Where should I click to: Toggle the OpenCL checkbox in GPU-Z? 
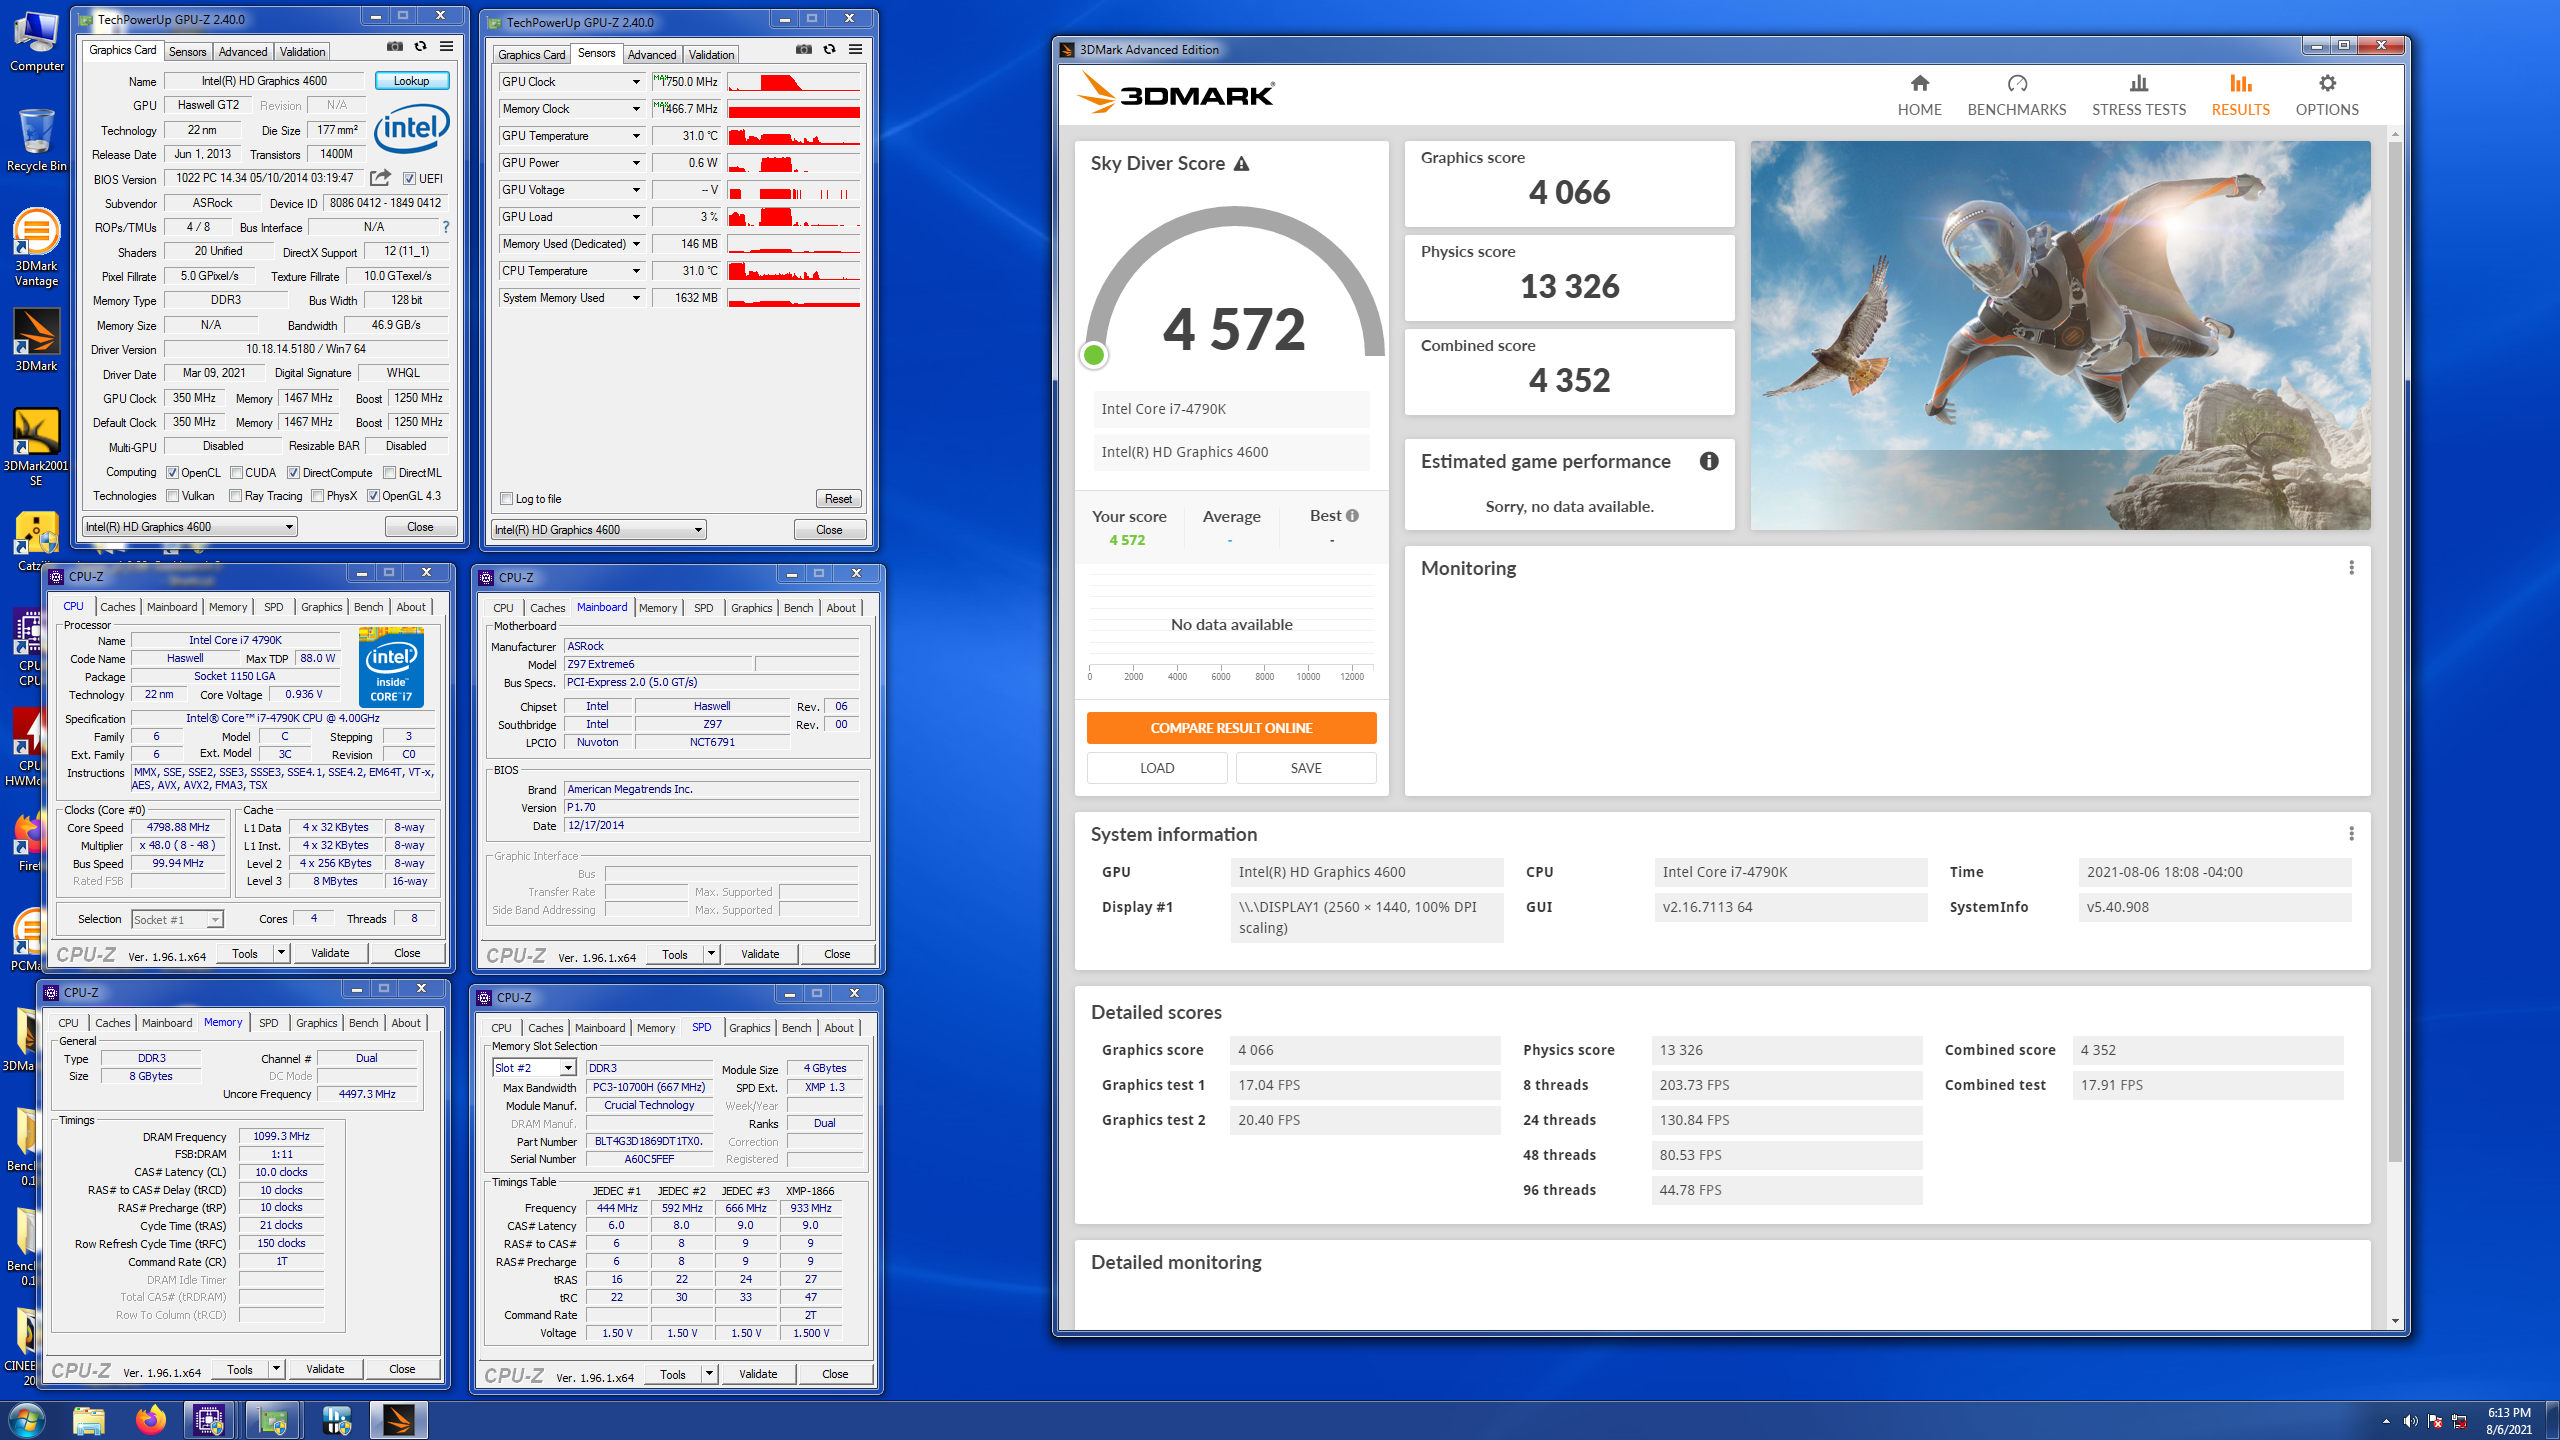coord(172,473)
